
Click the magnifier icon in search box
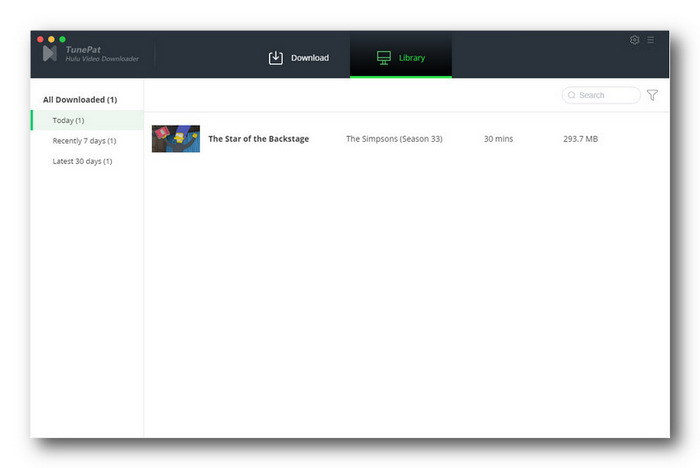(571, 95)
